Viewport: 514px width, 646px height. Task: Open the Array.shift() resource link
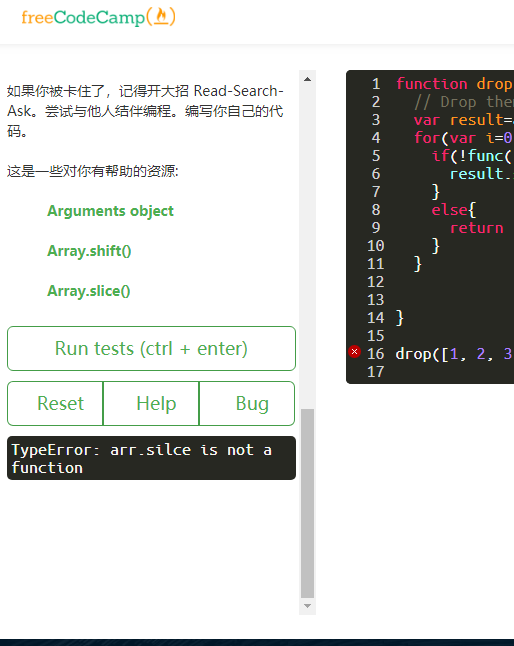pos(89,251)
